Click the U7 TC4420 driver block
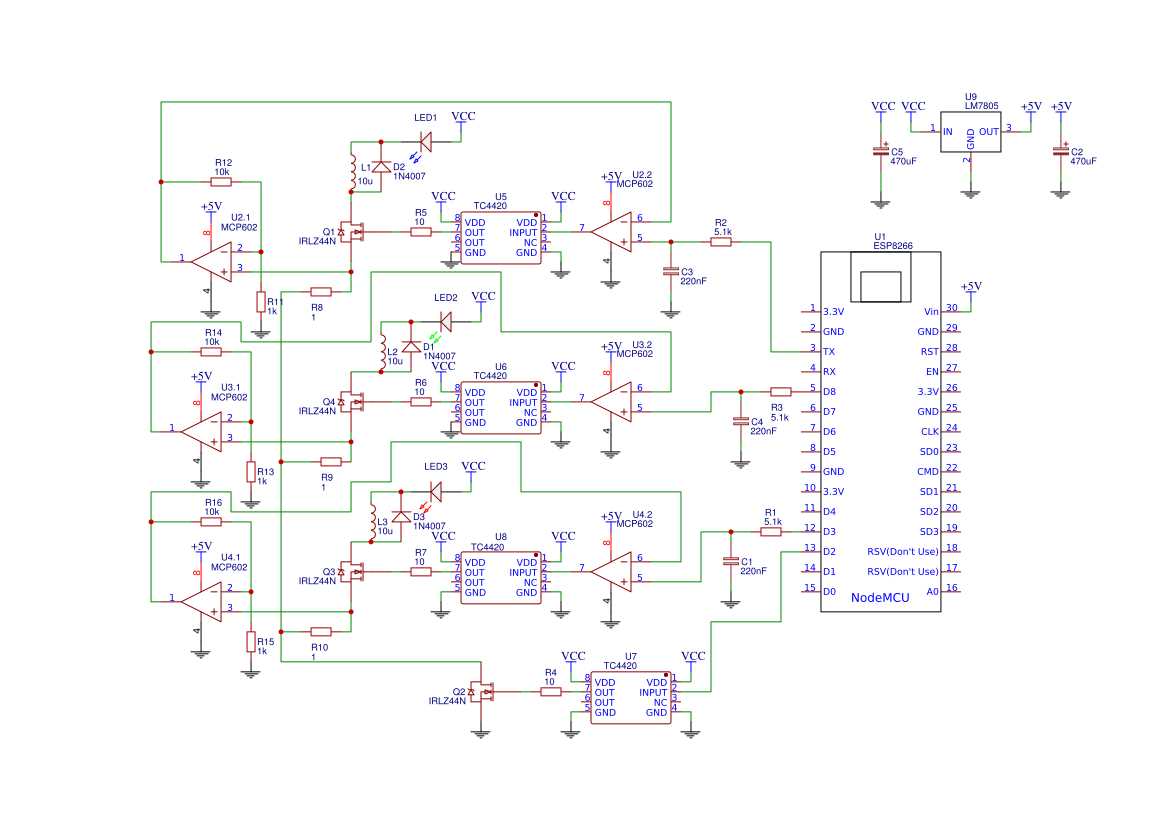 (x=631, y=697)
